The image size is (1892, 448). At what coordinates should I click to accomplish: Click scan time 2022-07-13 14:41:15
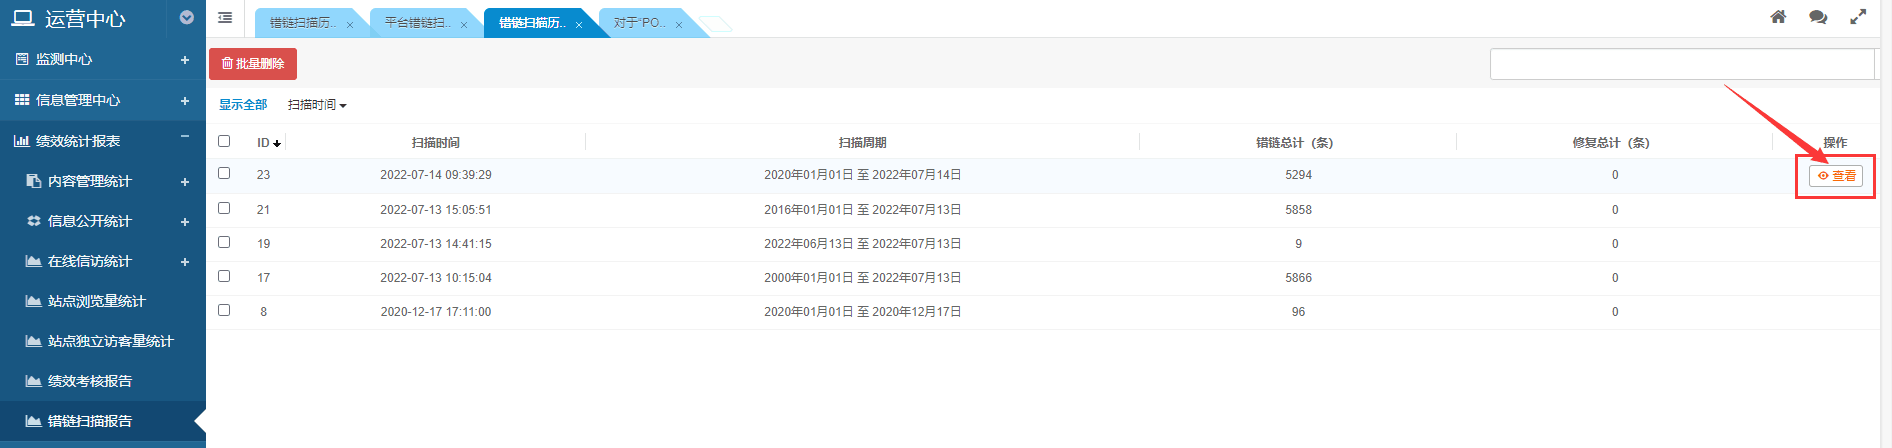pos(436,244)
